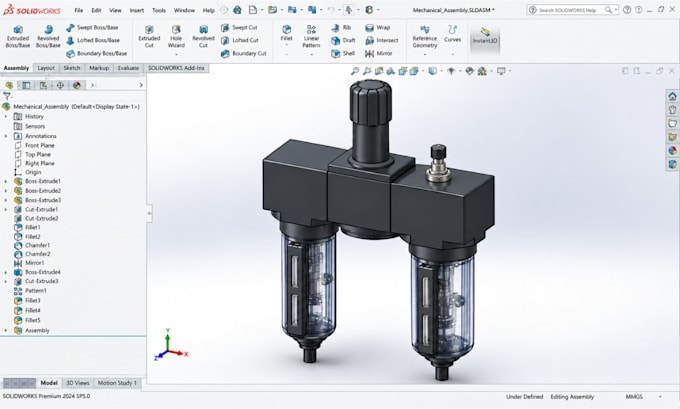Select the Revolved Boss/Base tool
The image size is (680, 409).
pos(48,36)
